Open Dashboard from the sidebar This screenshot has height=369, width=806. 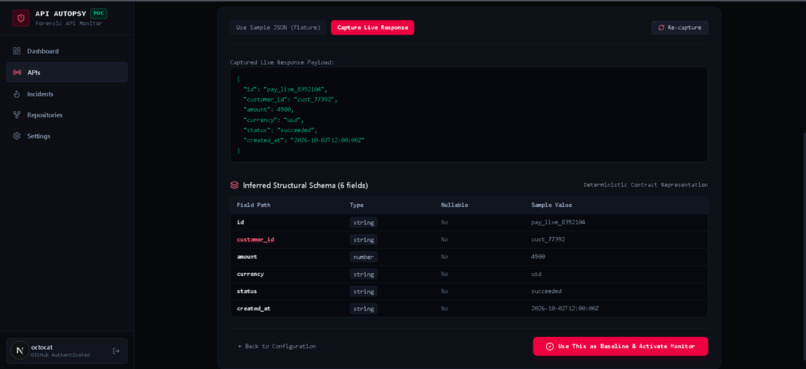pos(67,51)
